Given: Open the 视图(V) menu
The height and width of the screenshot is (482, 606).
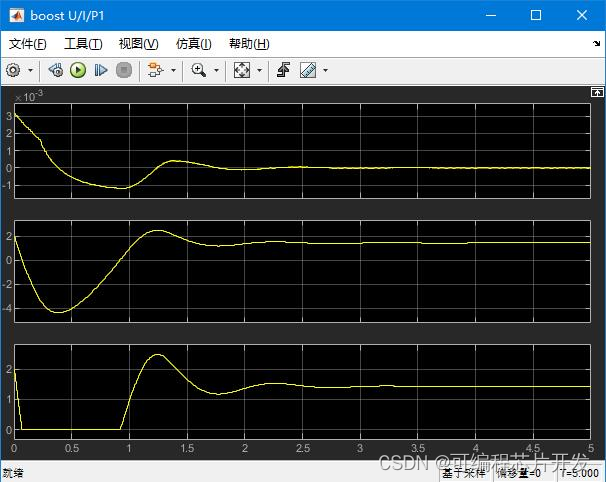Looking at the screenshot, I should tap(139, 44).
